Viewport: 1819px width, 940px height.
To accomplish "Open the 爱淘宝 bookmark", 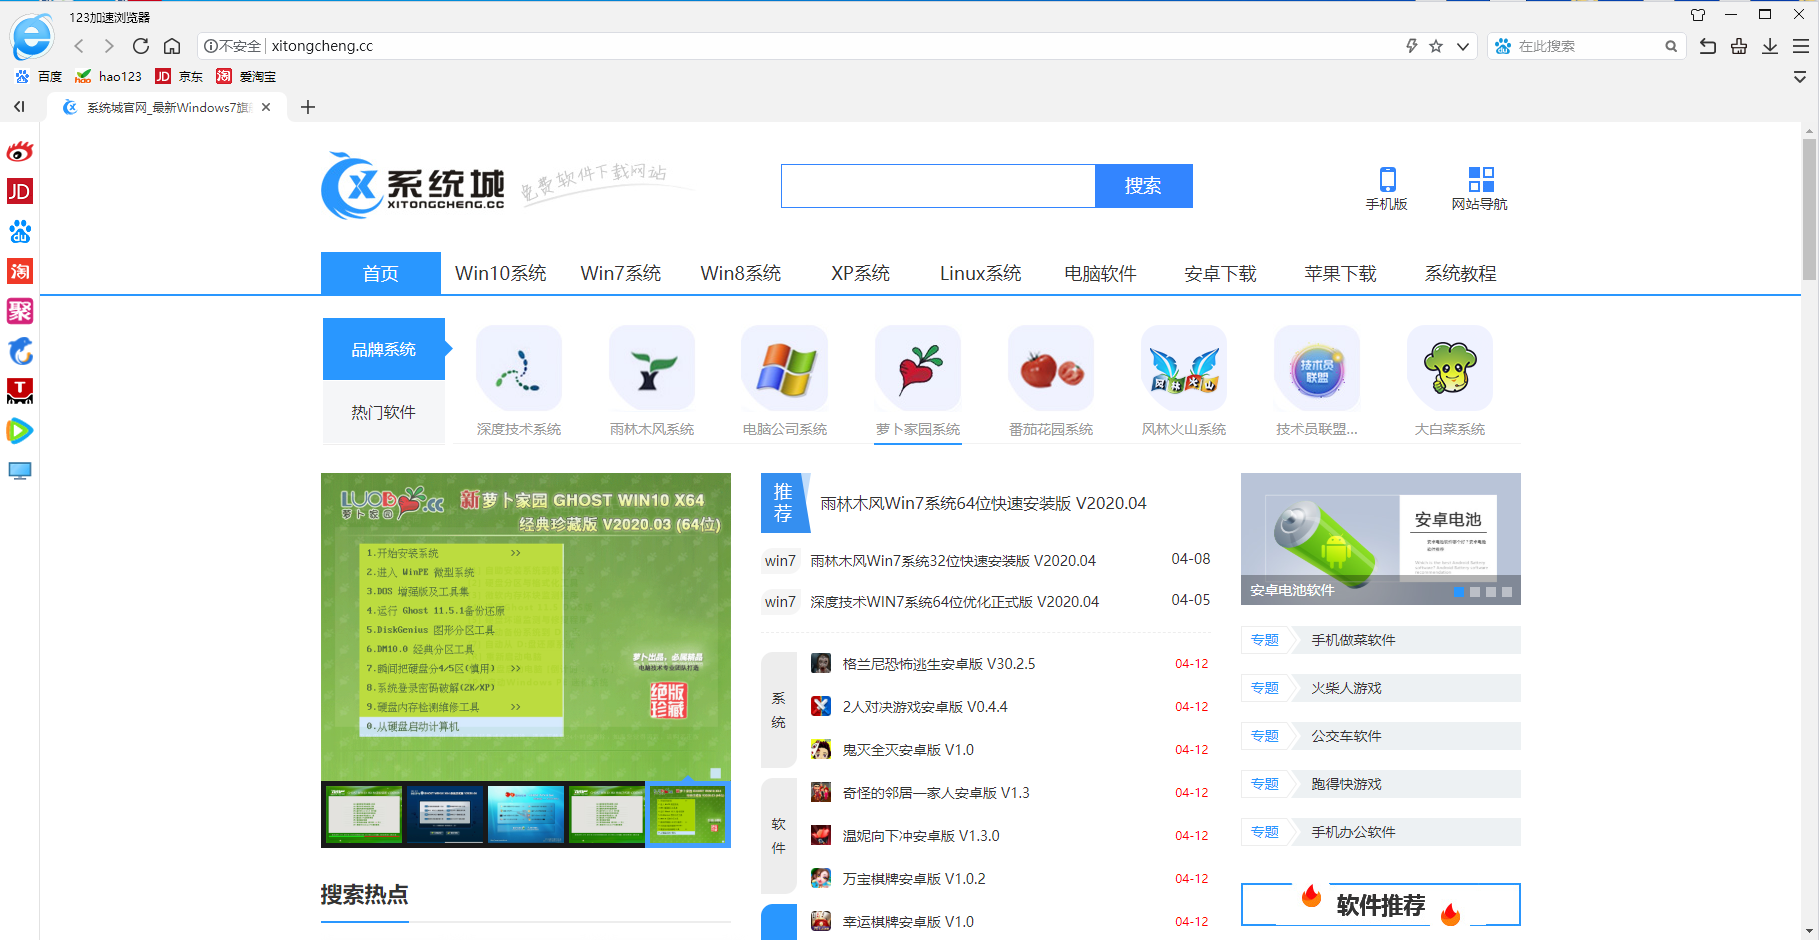I will [x=246, y=77].
